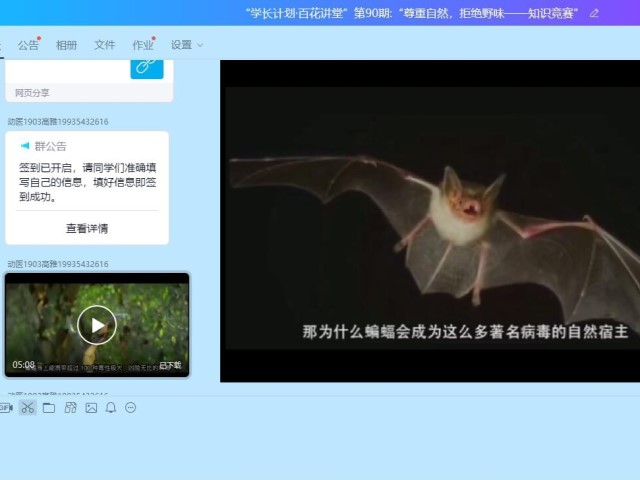The image size is (640, 480).
Task: Click sender name above the video message
Action: click(x=58, y=264)
